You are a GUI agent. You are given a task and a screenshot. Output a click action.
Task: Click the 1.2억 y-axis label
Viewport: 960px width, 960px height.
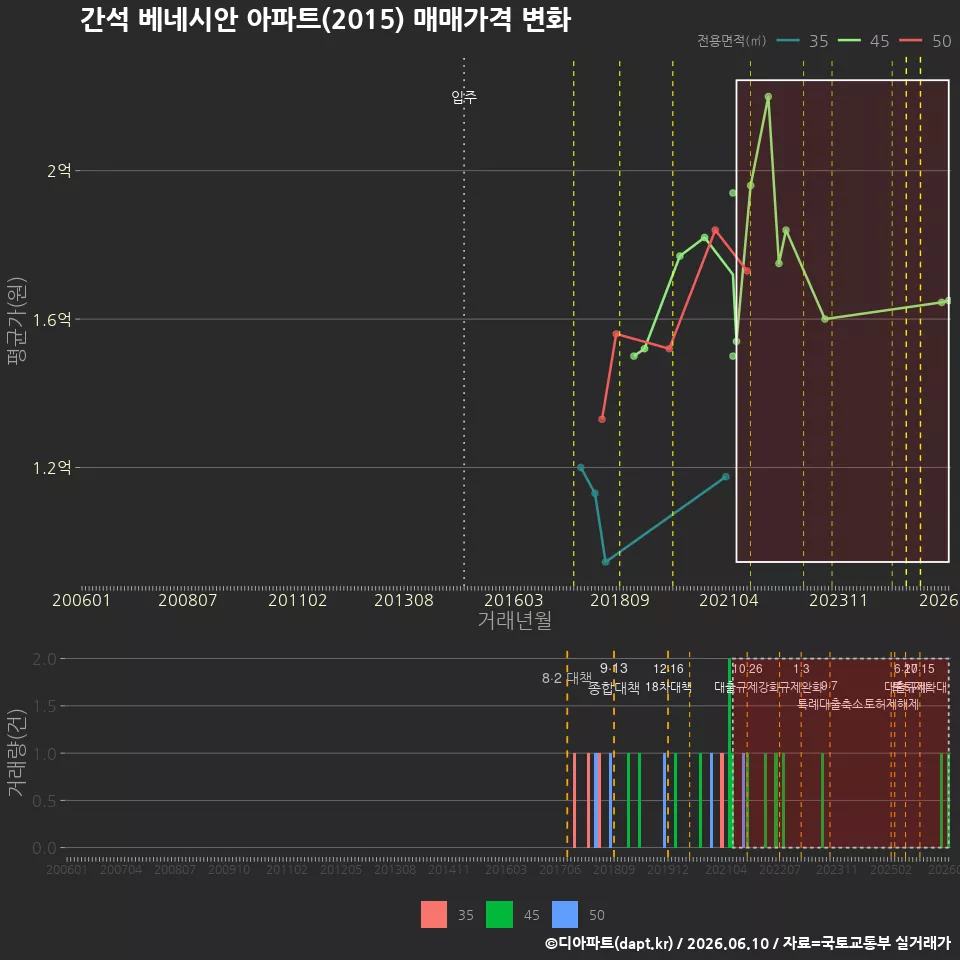(52, 468)
